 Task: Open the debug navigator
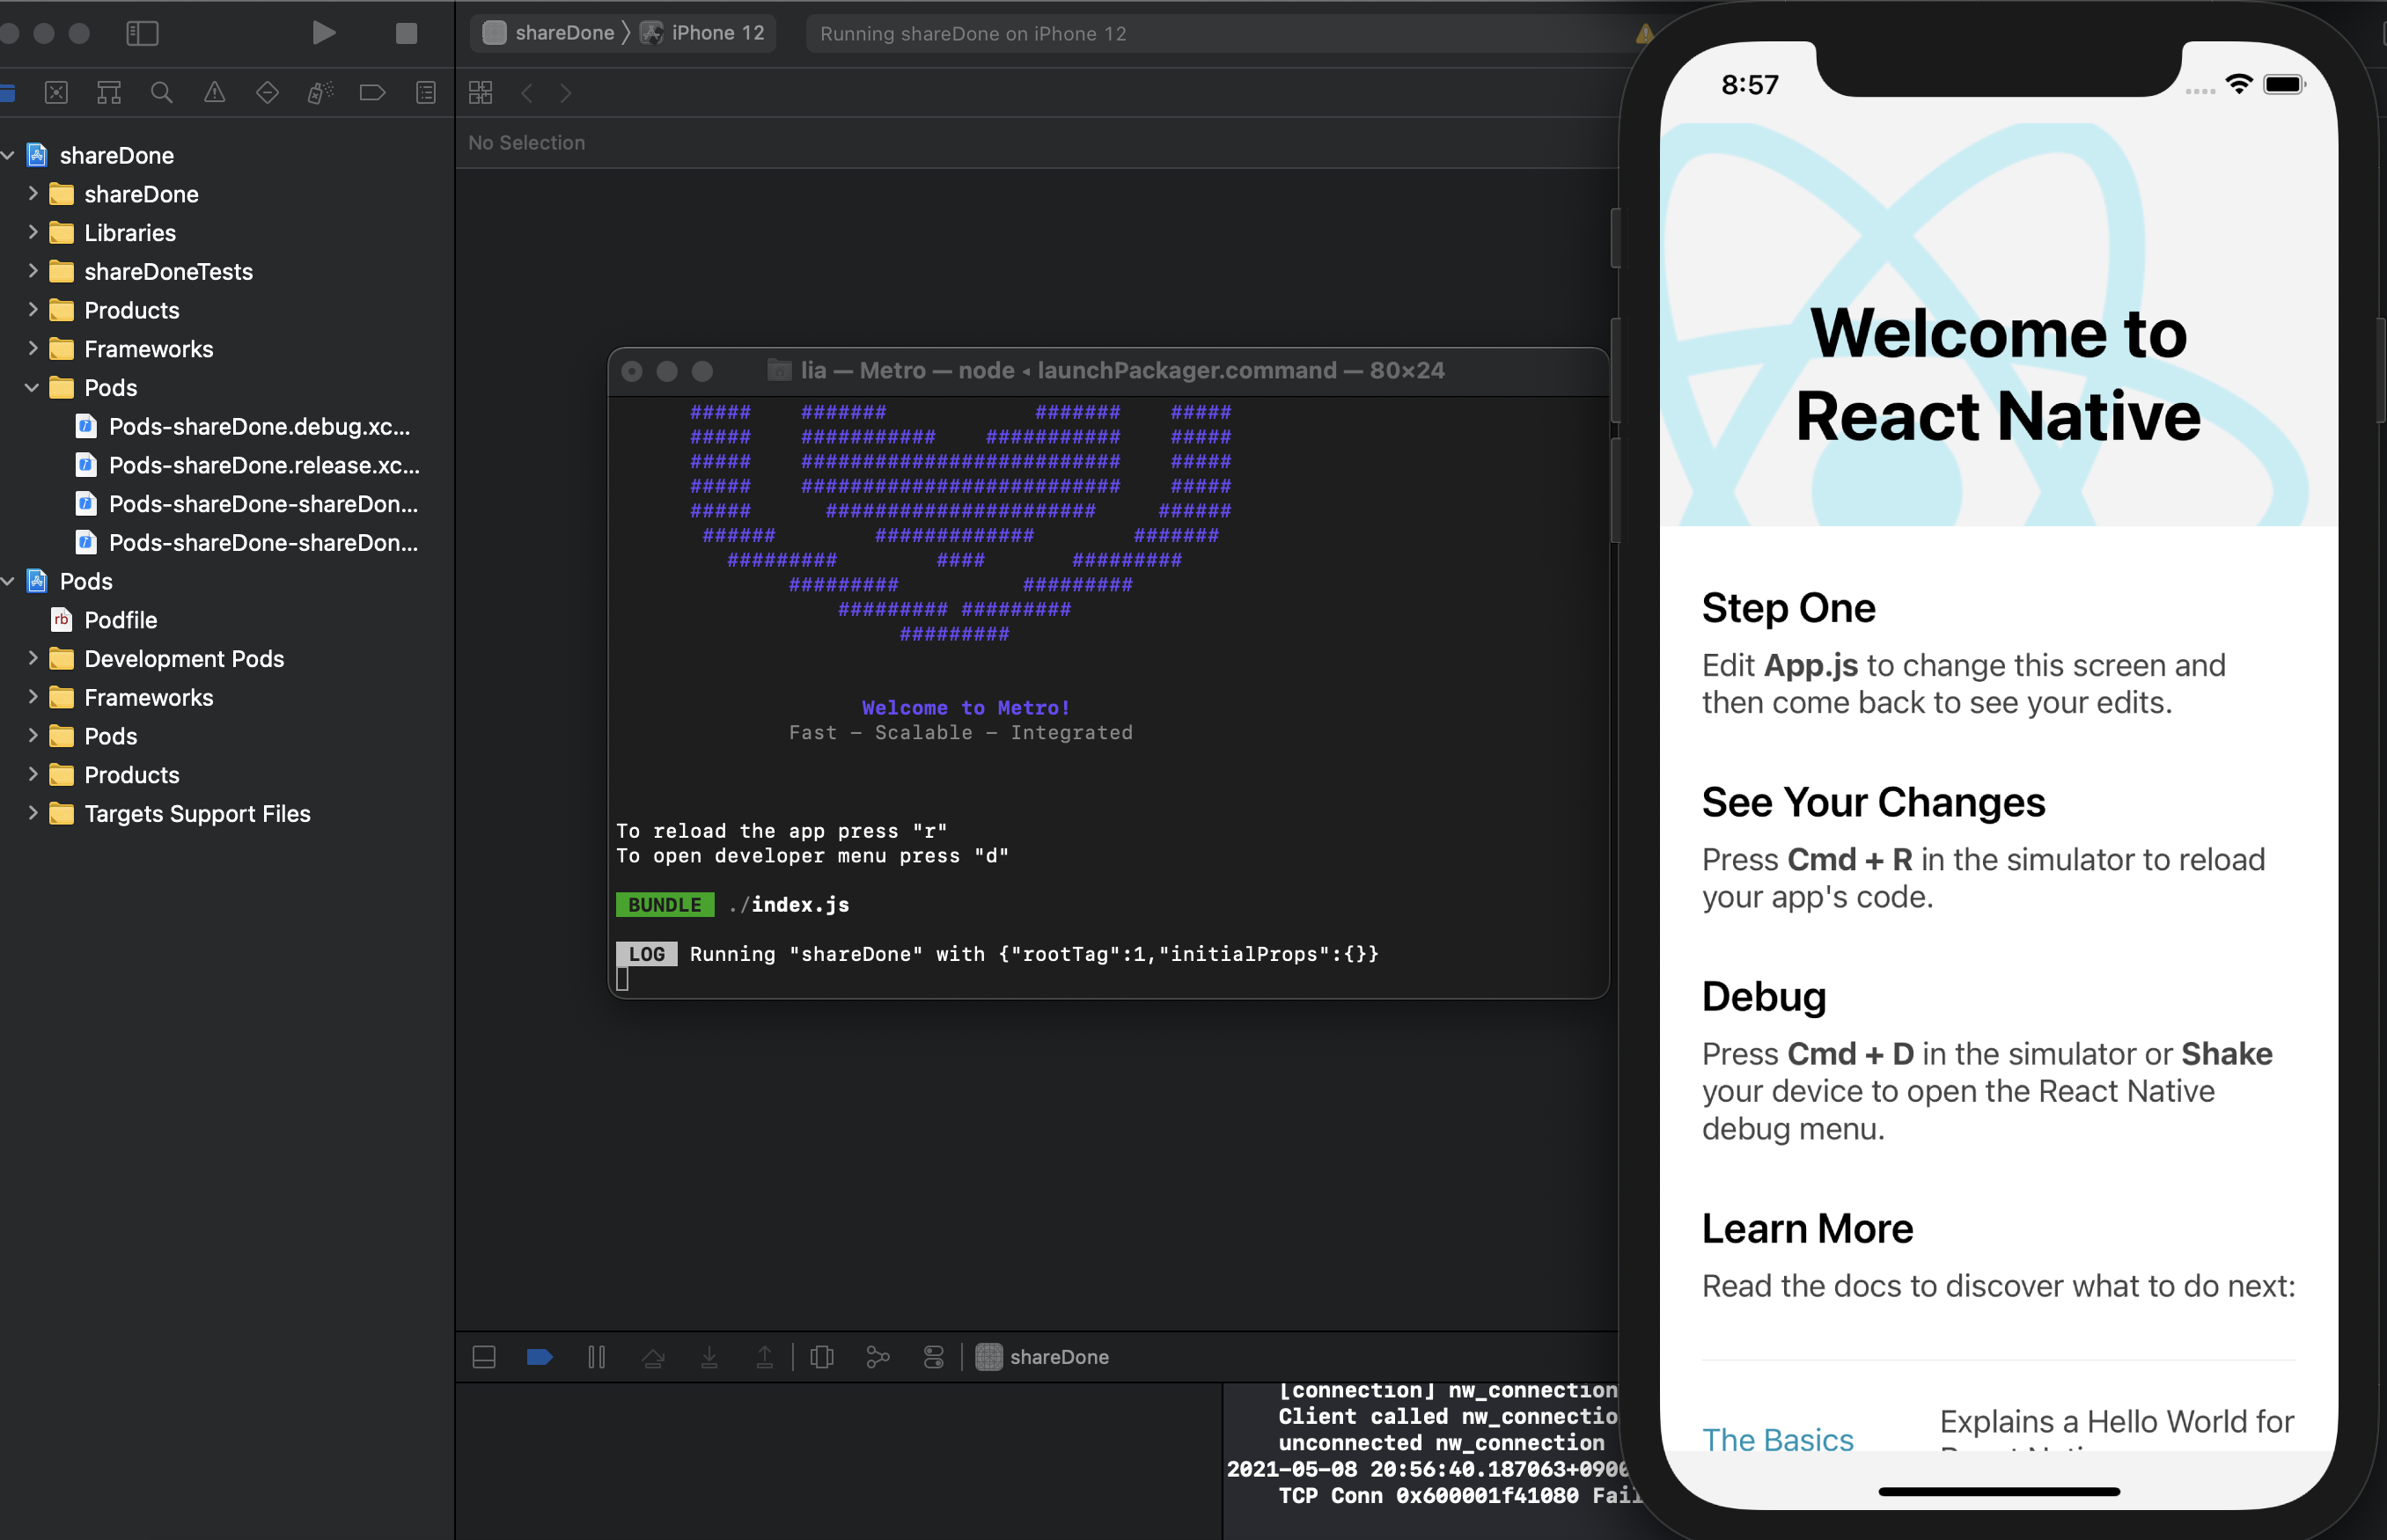tap(320, 93)
